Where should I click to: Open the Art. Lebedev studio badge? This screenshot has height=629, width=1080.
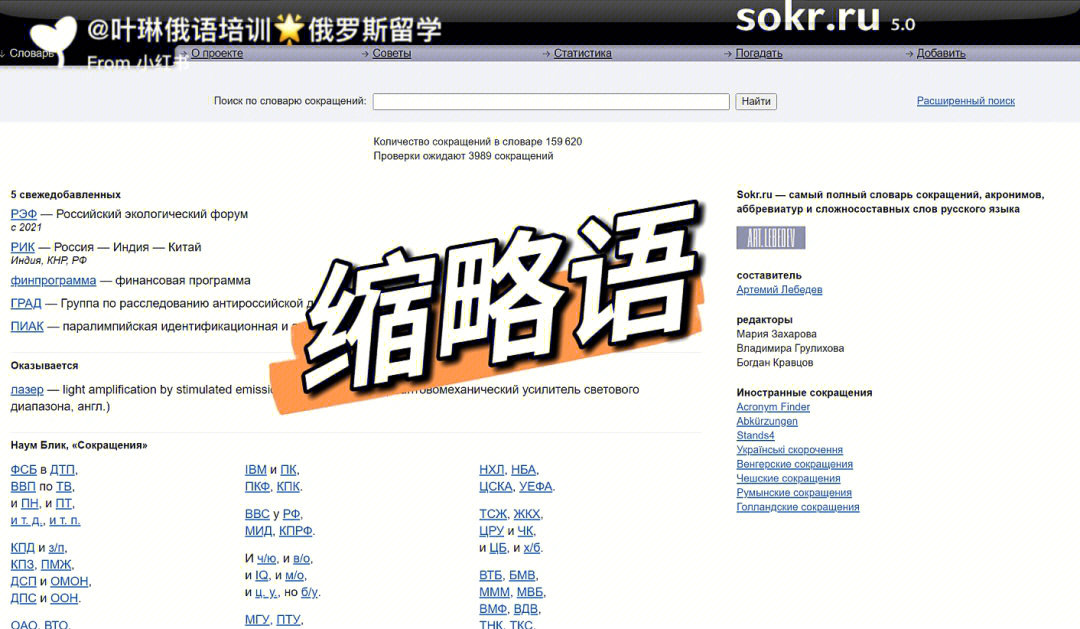coord(771,238)
